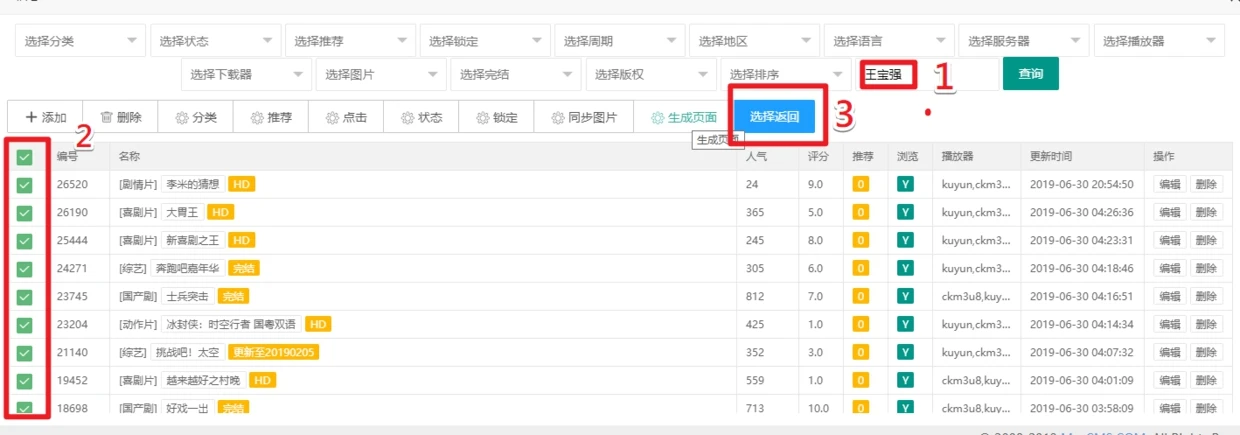Viewport: 1240px width, 435px height.
Task: Click the 锁定 gear toolbar button
Action: point(497,117)
